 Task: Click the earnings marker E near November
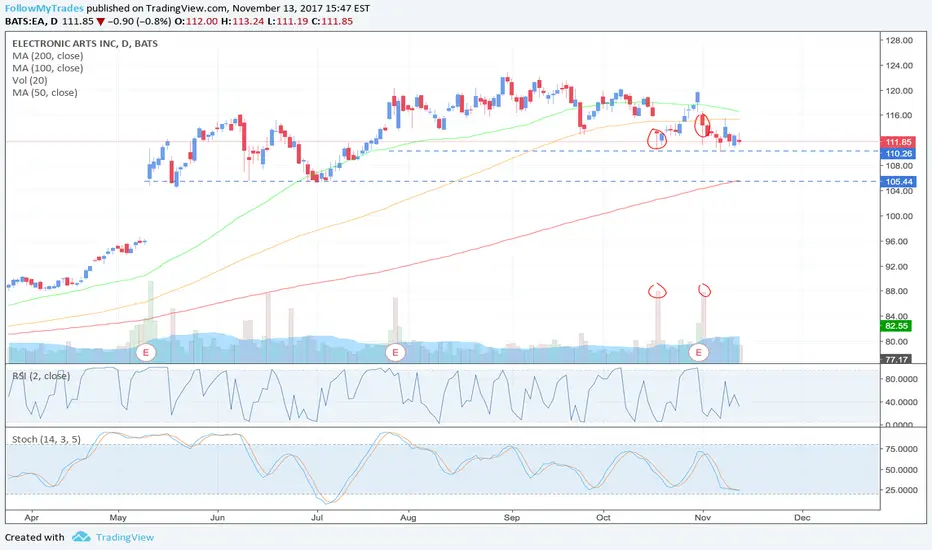(x=698, y=353)
